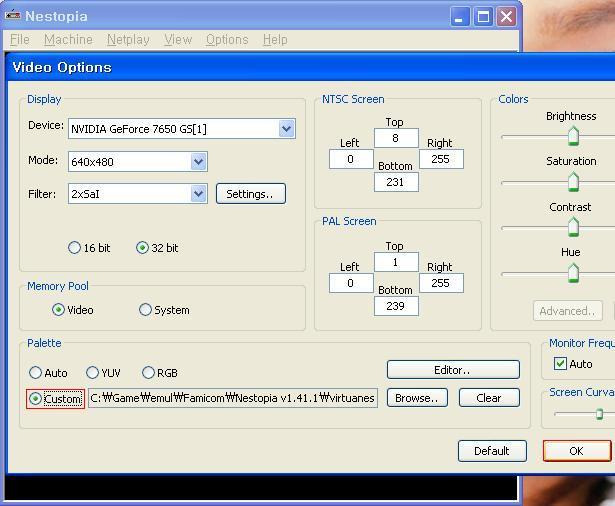The width and height of the screenshot is (615, 506).
Task: Click PAL Screen Bottom field
Action: point(396,306)
